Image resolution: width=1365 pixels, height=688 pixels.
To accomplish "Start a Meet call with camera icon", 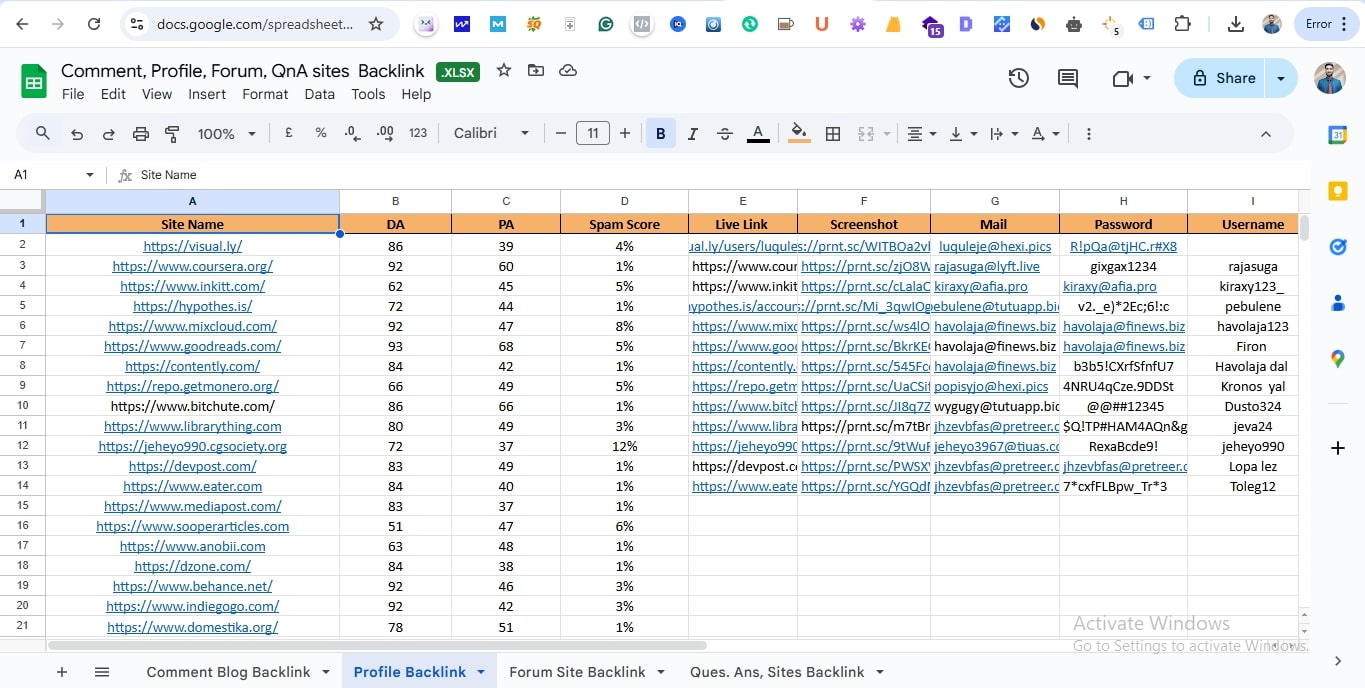I will tap(1122, 78).
